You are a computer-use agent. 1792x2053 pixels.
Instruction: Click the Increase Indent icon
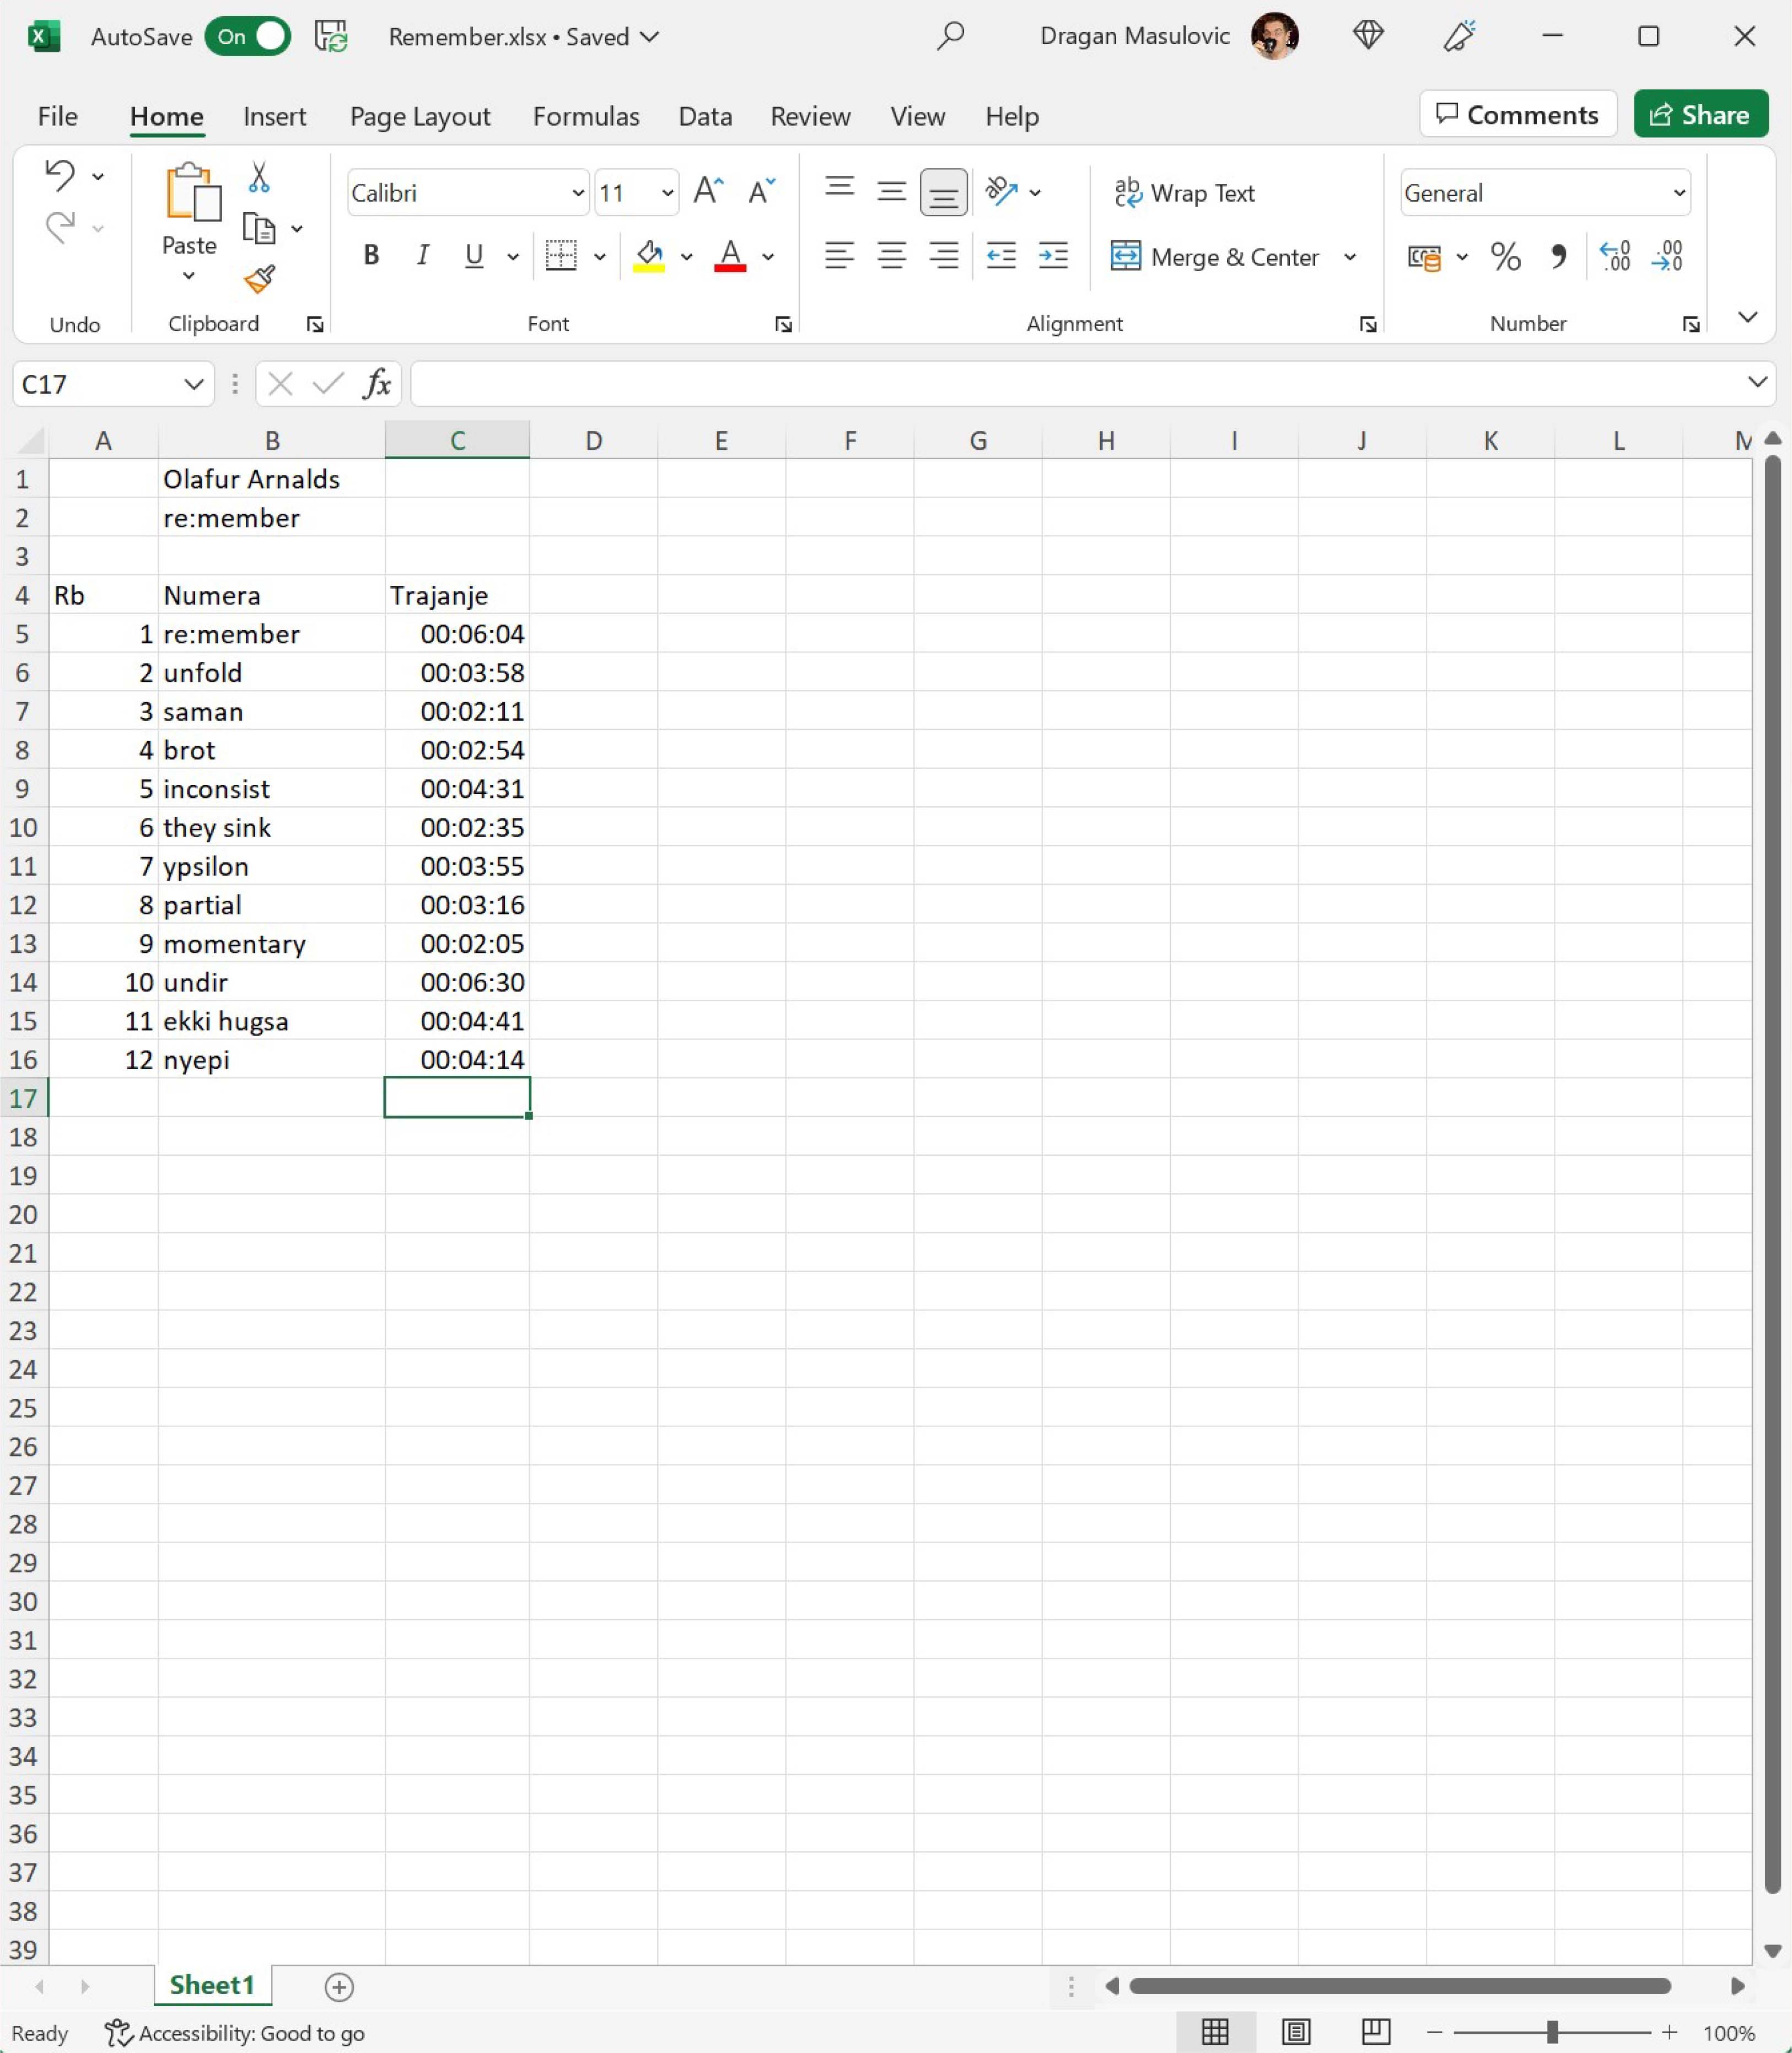[x=1053, y=257]
